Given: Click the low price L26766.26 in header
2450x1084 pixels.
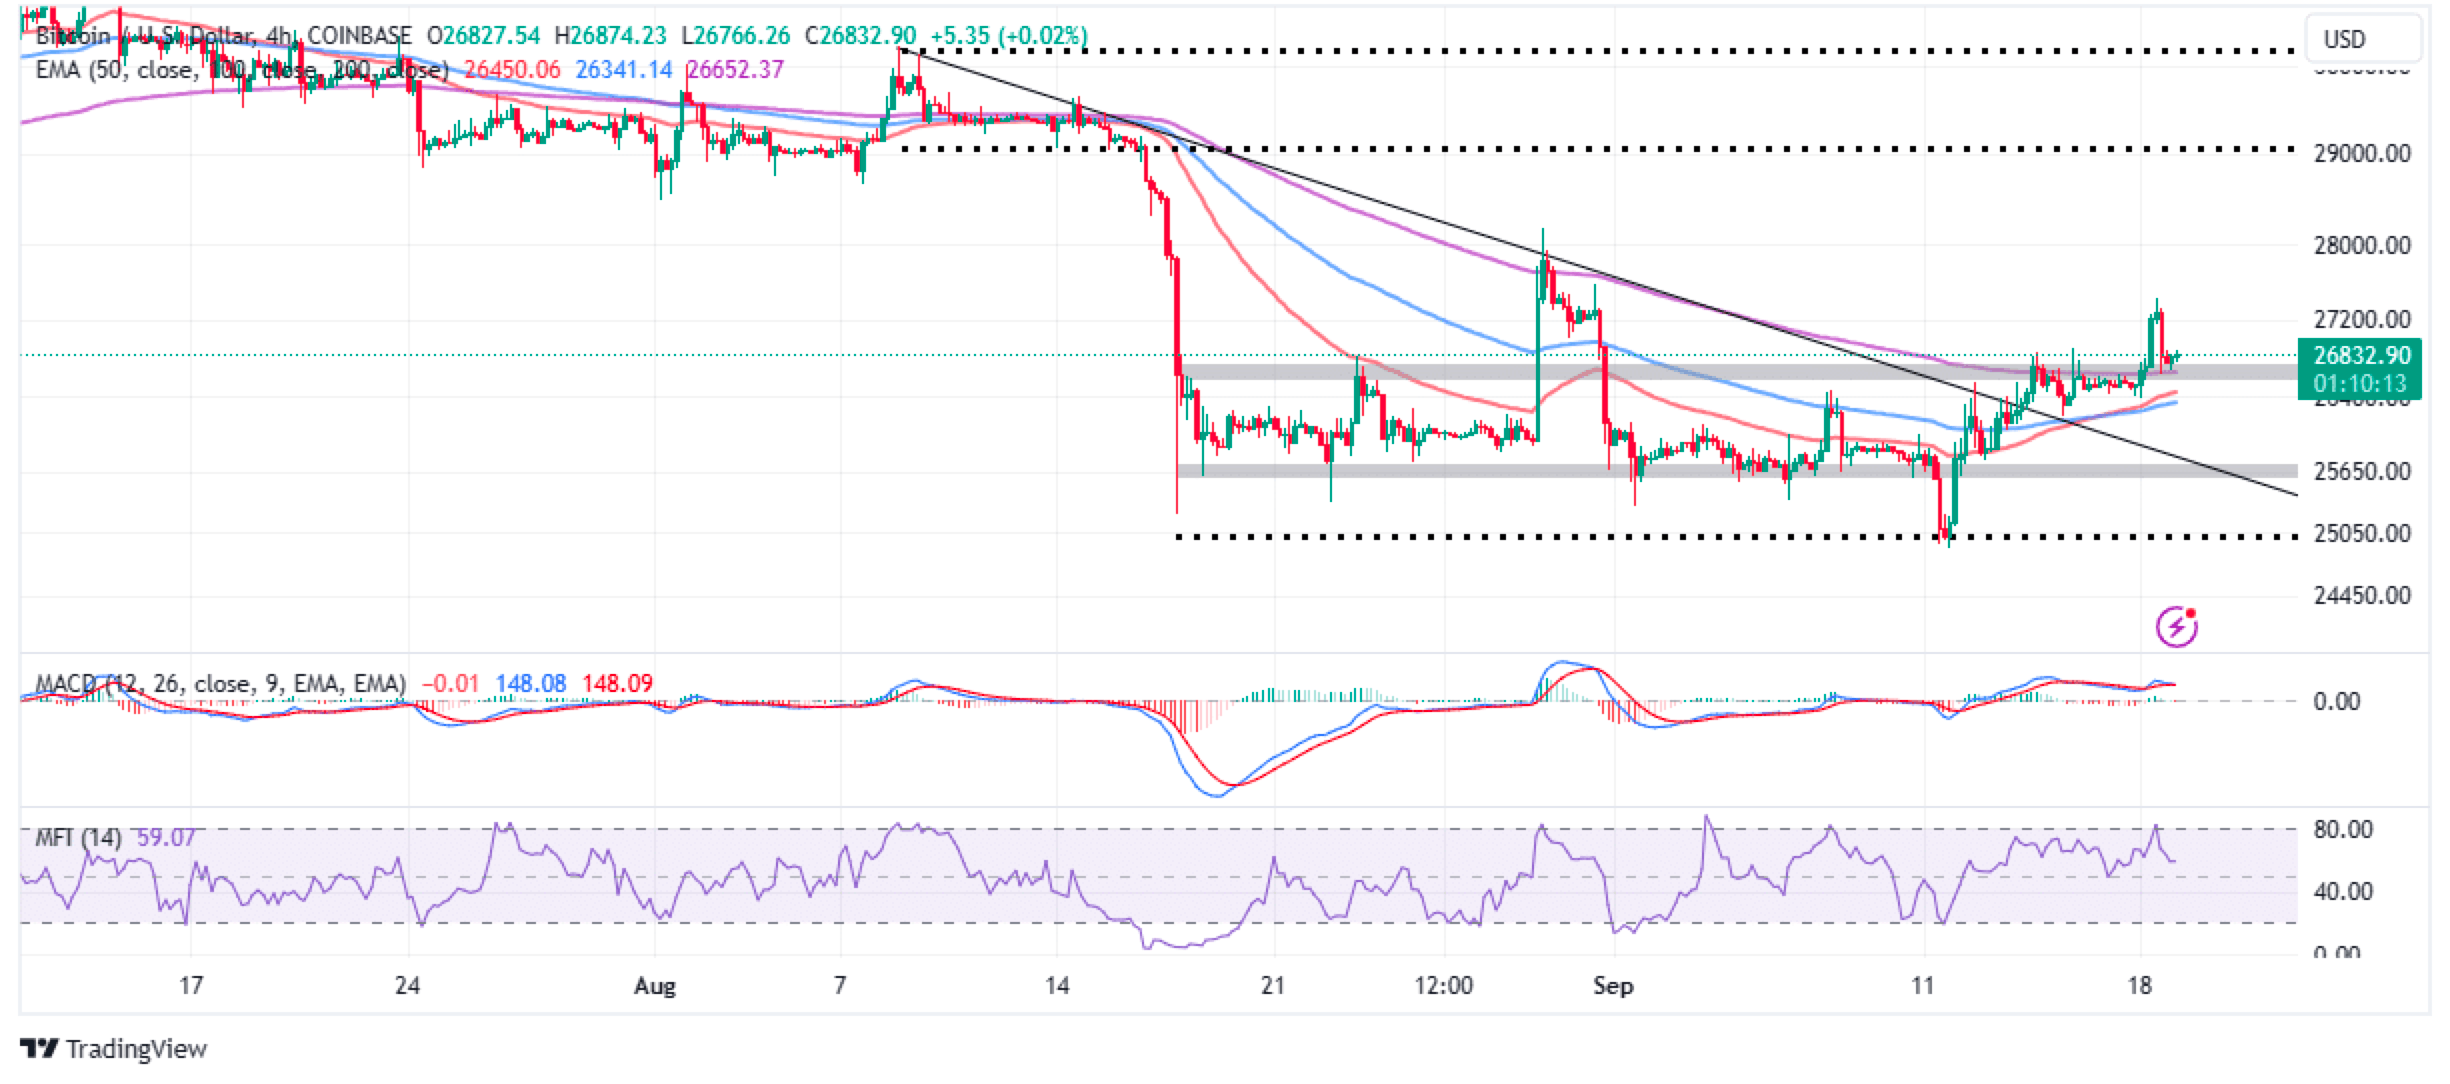Looking at the screenshot, I should click(736, 36).
